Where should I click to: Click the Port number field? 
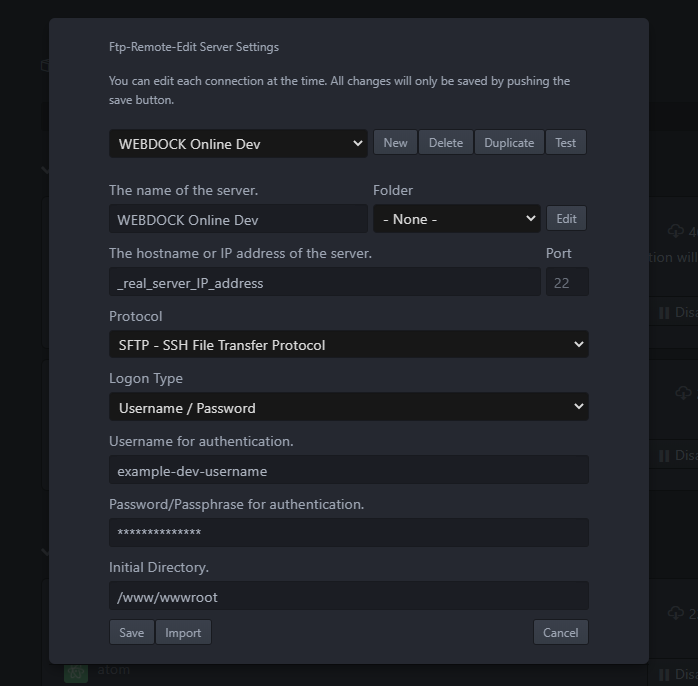[566, 282]
